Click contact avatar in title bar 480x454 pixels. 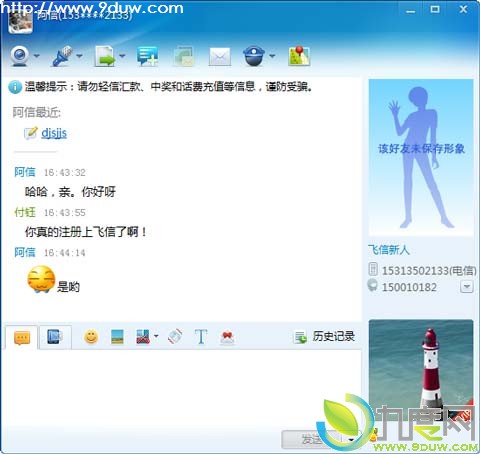[20, 22]
